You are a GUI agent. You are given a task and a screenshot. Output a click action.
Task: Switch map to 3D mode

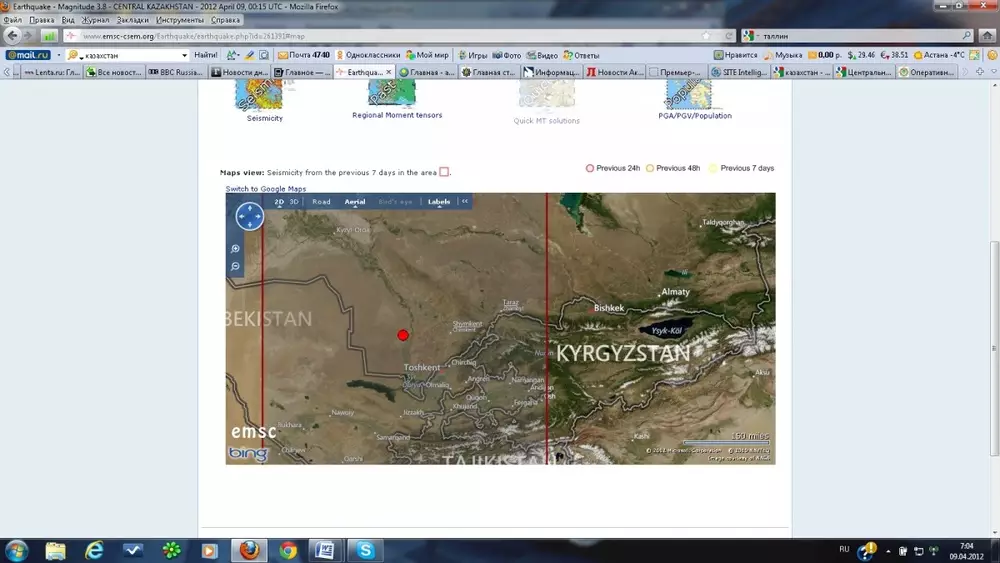point(293,202)
